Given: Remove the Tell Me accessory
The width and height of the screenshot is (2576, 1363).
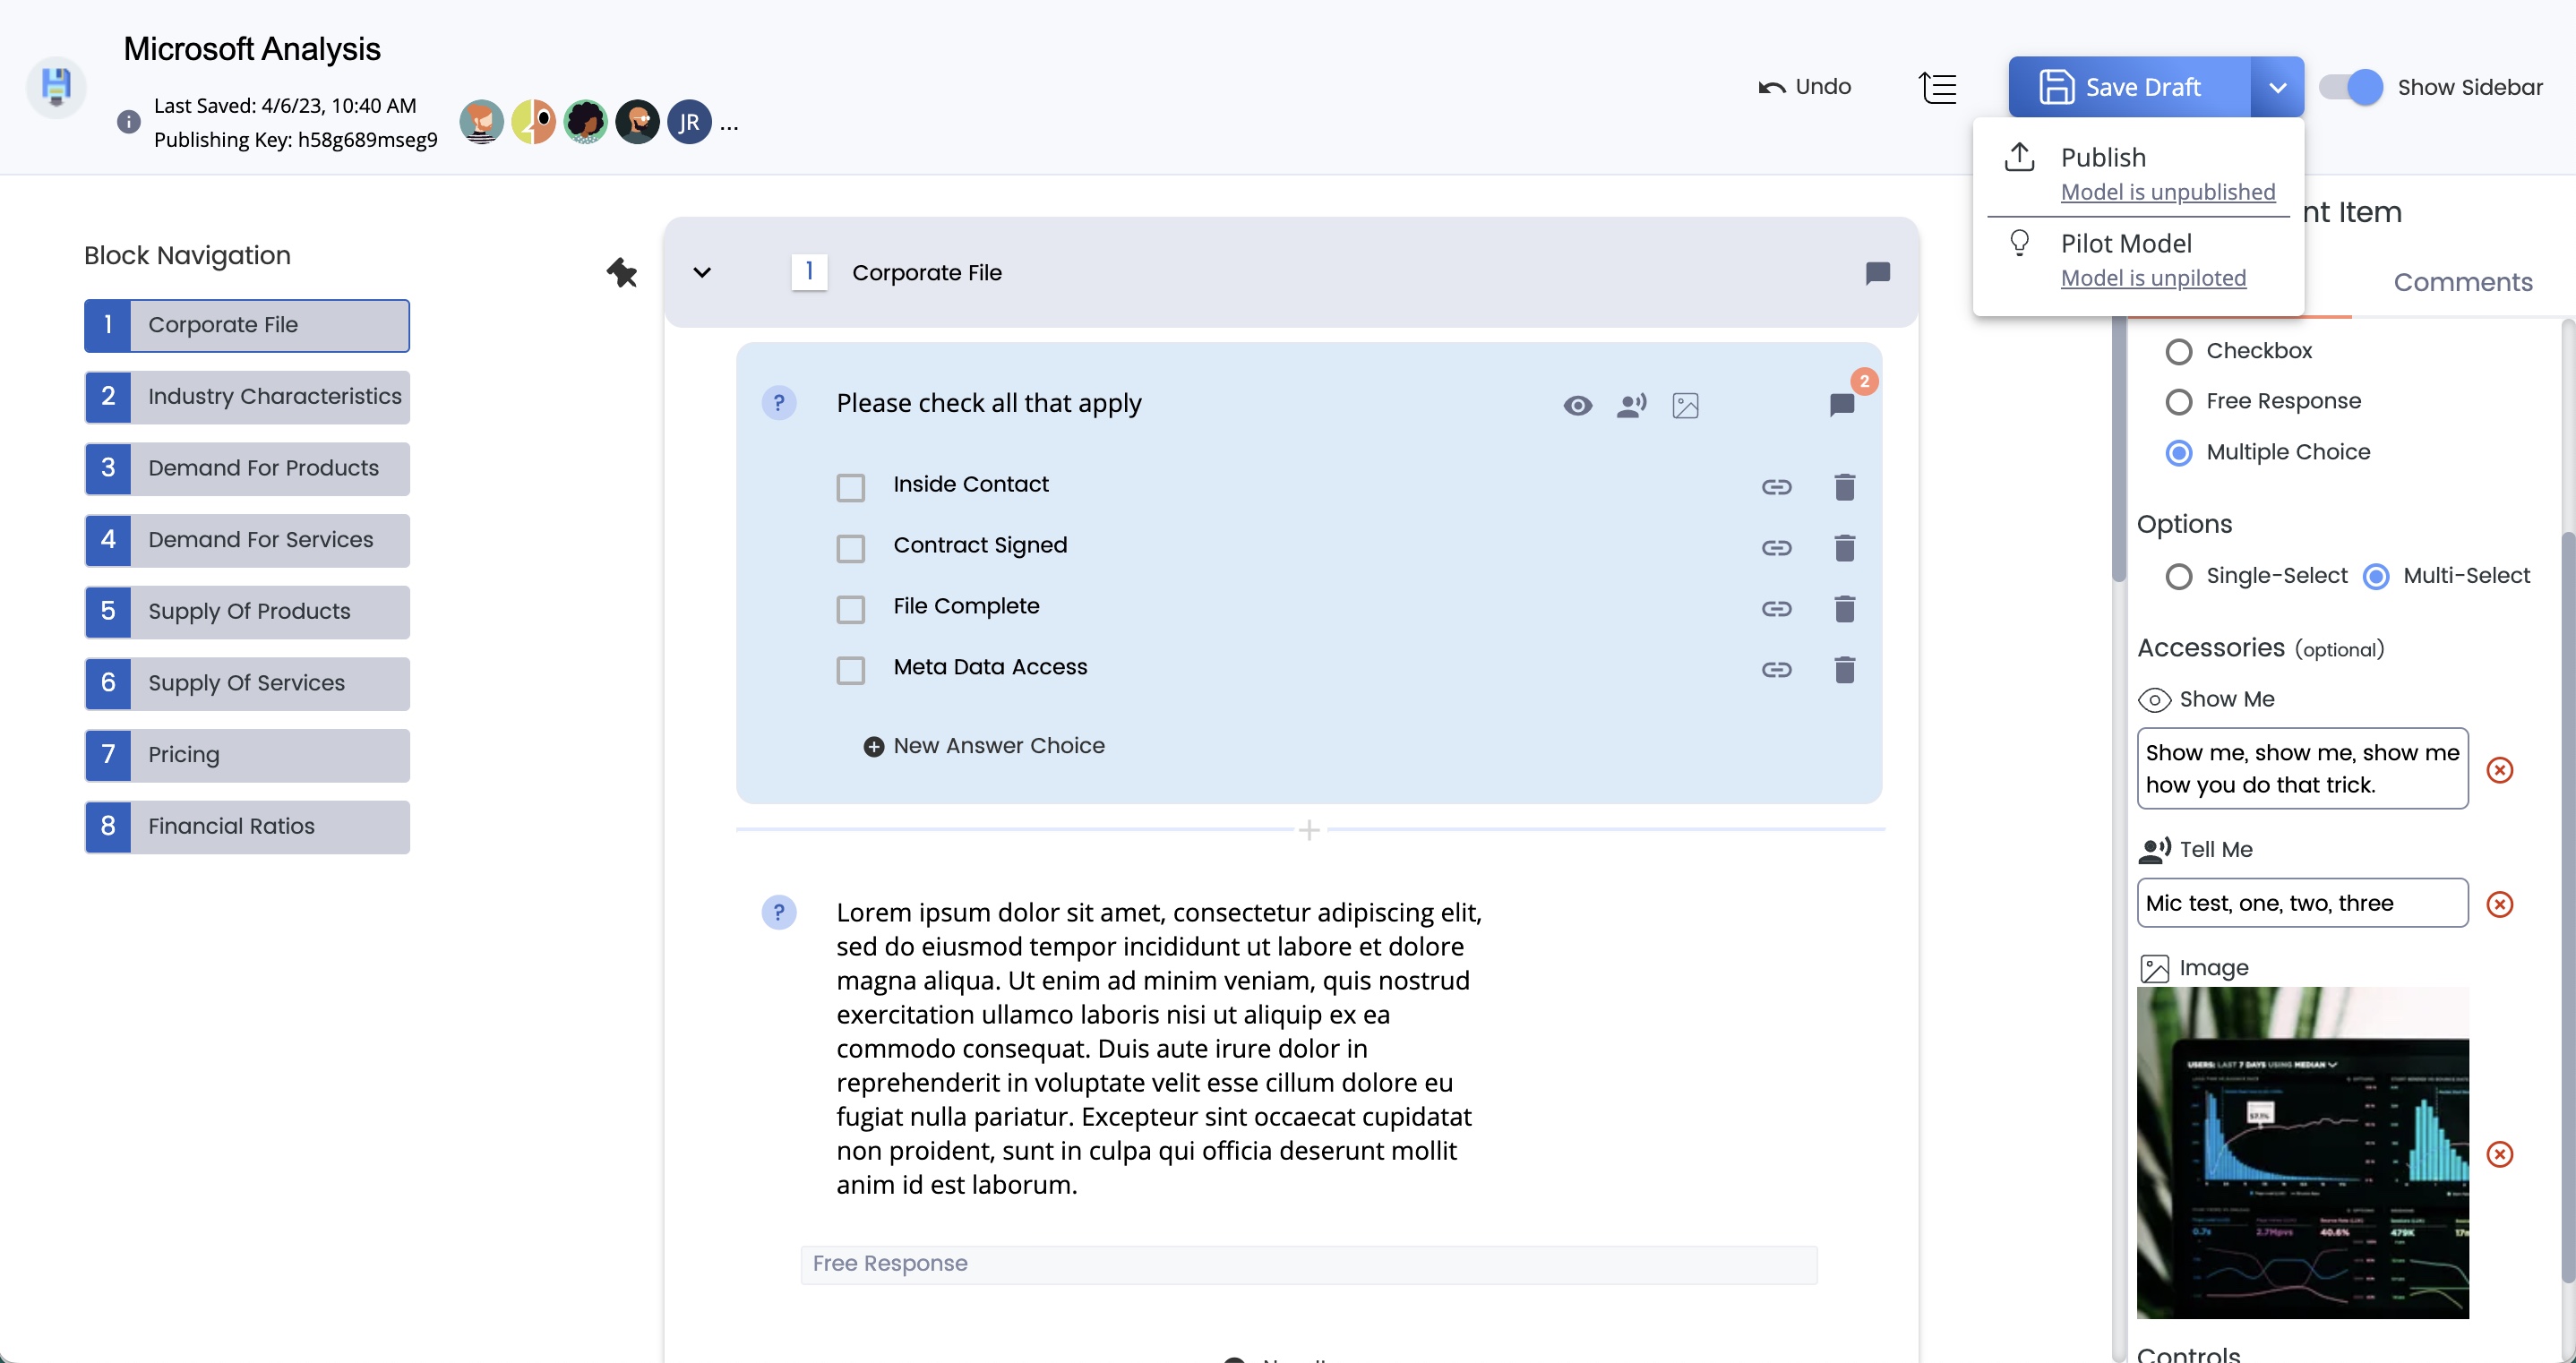Looking at the screenshot, I should click(x=2499, y=904).
